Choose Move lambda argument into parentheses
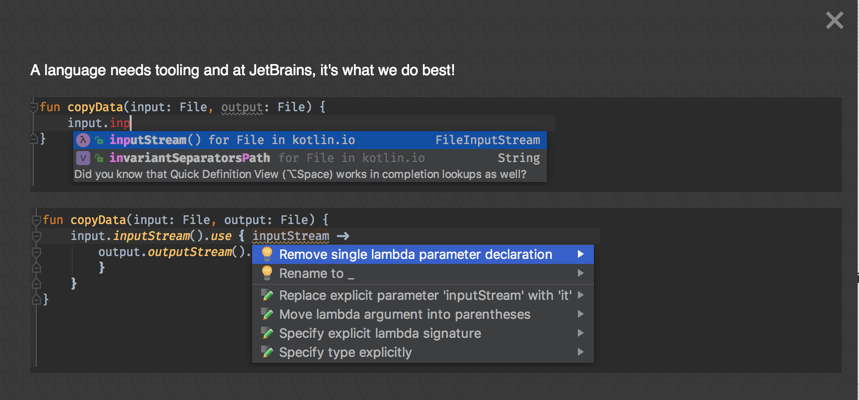Viewport: 859px width, 400px height. click(x=422, y=315)
